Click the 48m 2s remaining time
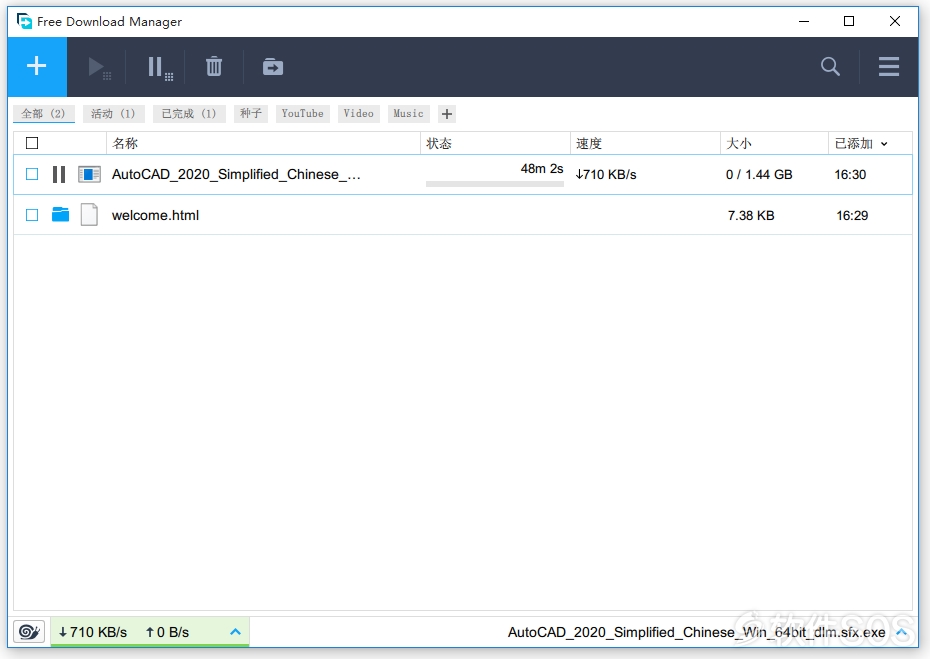Viewport: 930px width, 659px height. click(542, 168)
